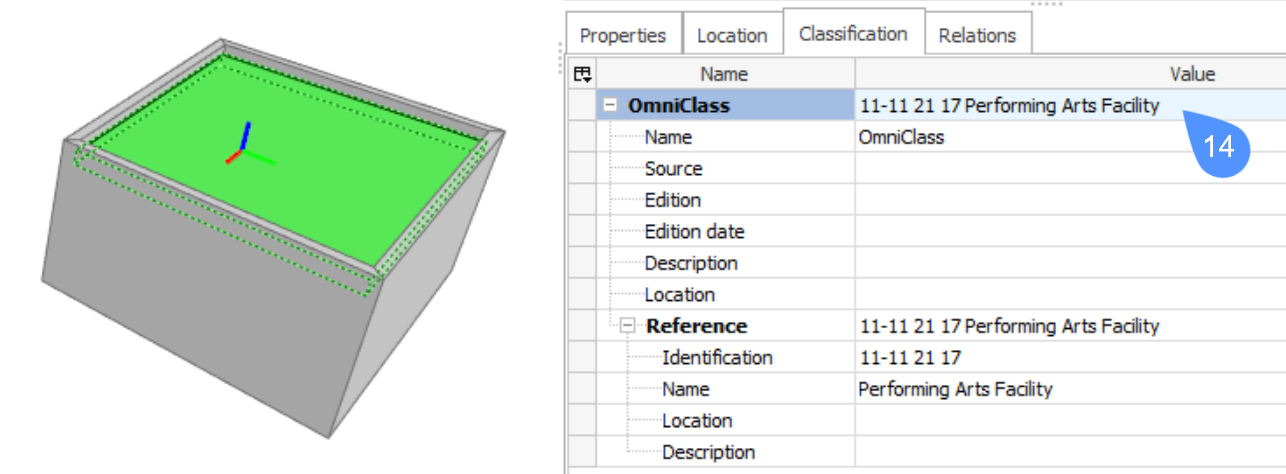Collapse the OmniClass tree node
1286x474 pixels.
610,106
